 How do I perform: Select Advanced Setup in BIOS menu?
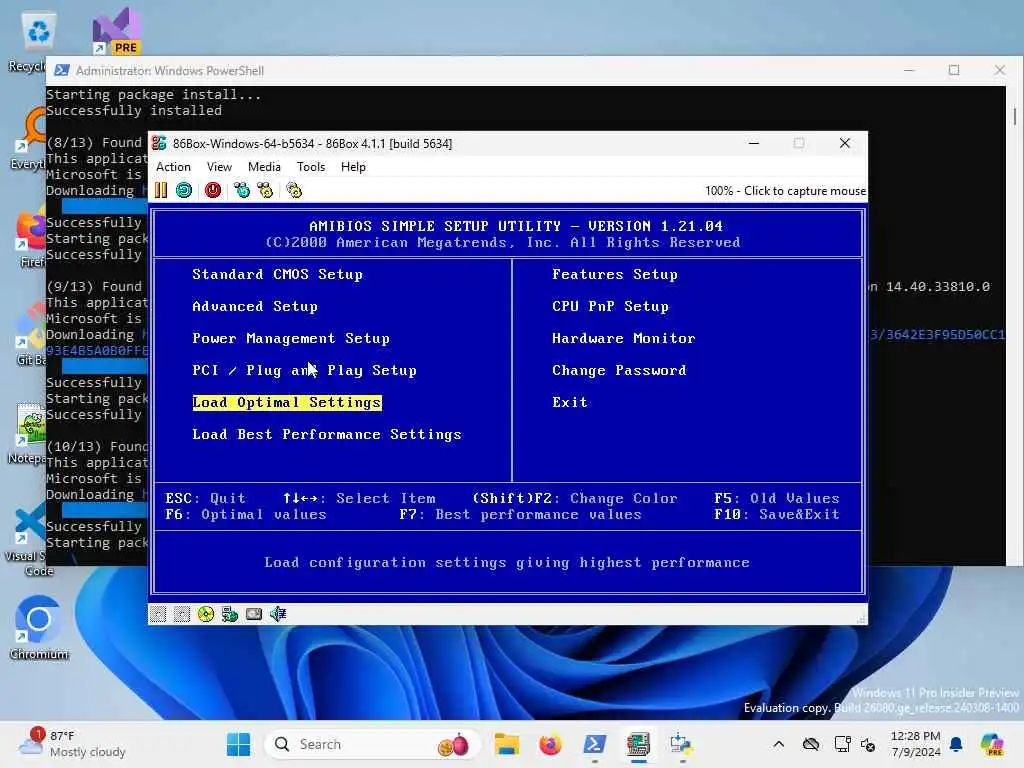(255, 306)
